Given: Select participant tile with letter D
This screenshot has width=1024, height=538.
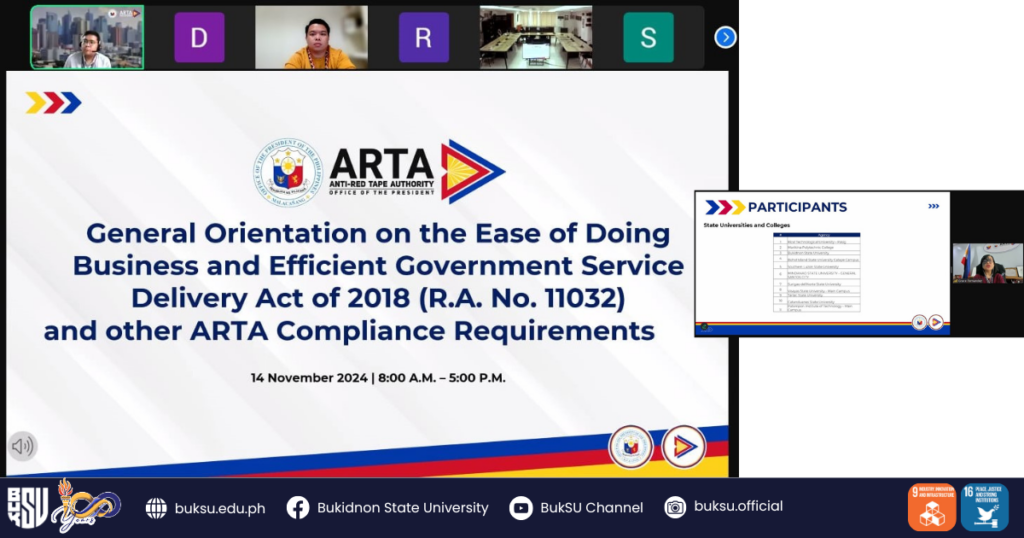Looking at the screenshot, I should pyautogui.click(x=199, y=37).
